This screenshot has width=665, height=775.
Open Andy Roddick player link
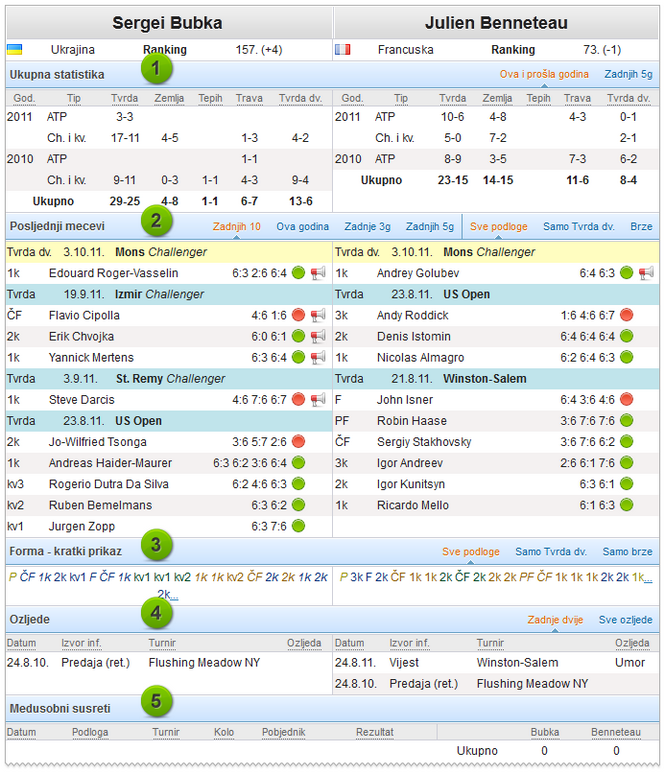(412, 315)
